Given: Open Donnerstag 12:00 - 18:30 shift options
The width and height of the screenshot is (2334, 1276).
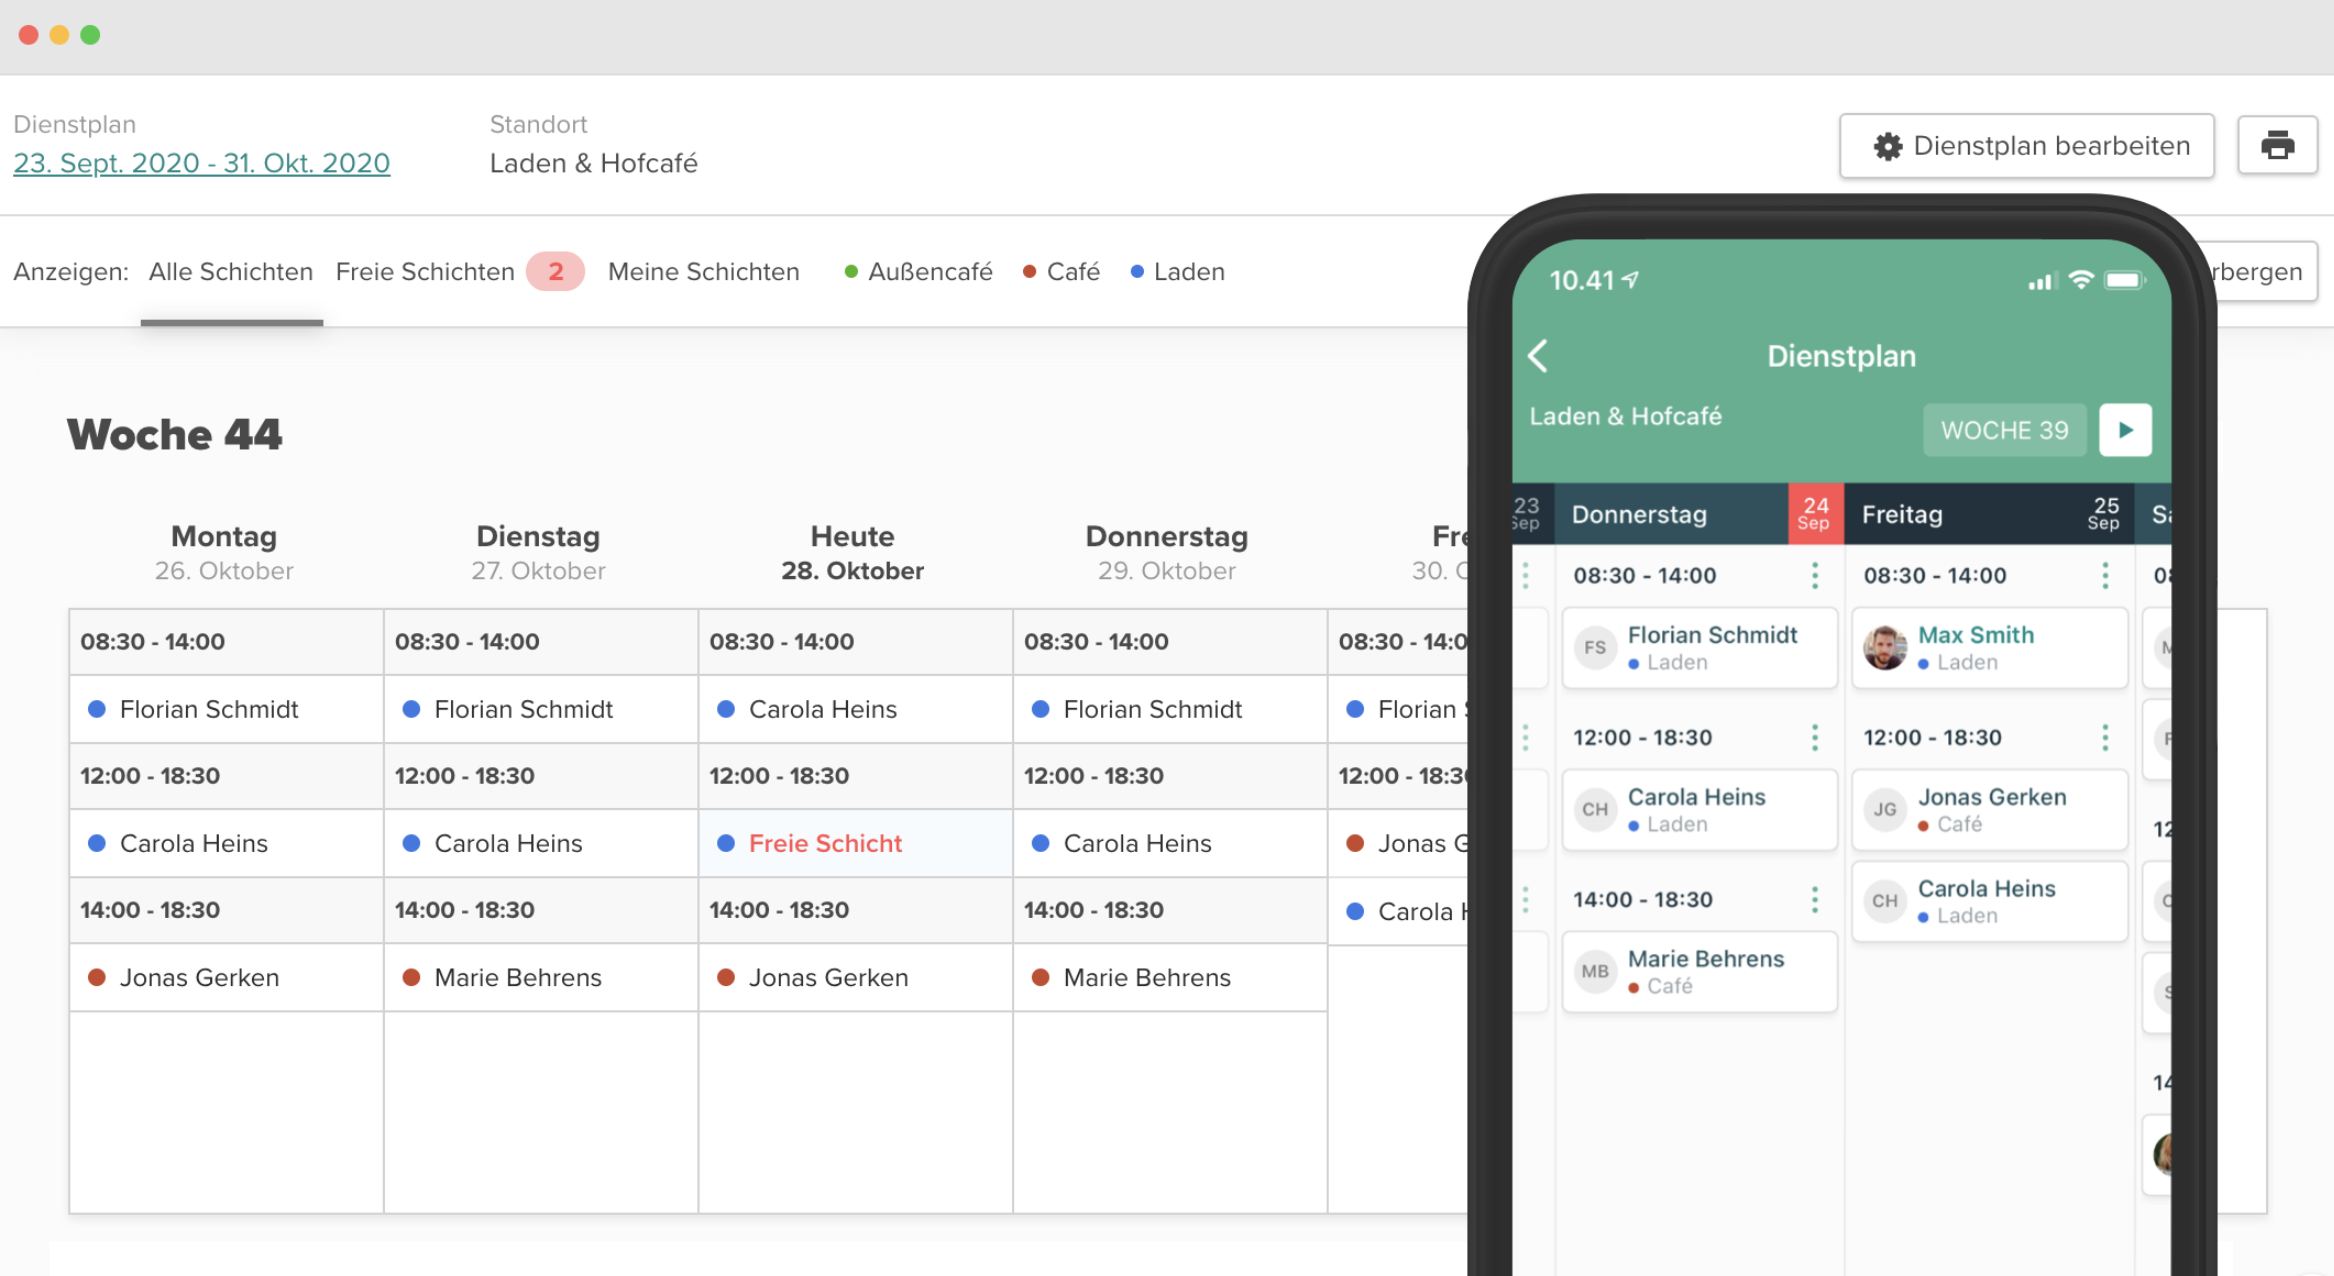Looking at the screenshot, I should [x=1814, y=738].
